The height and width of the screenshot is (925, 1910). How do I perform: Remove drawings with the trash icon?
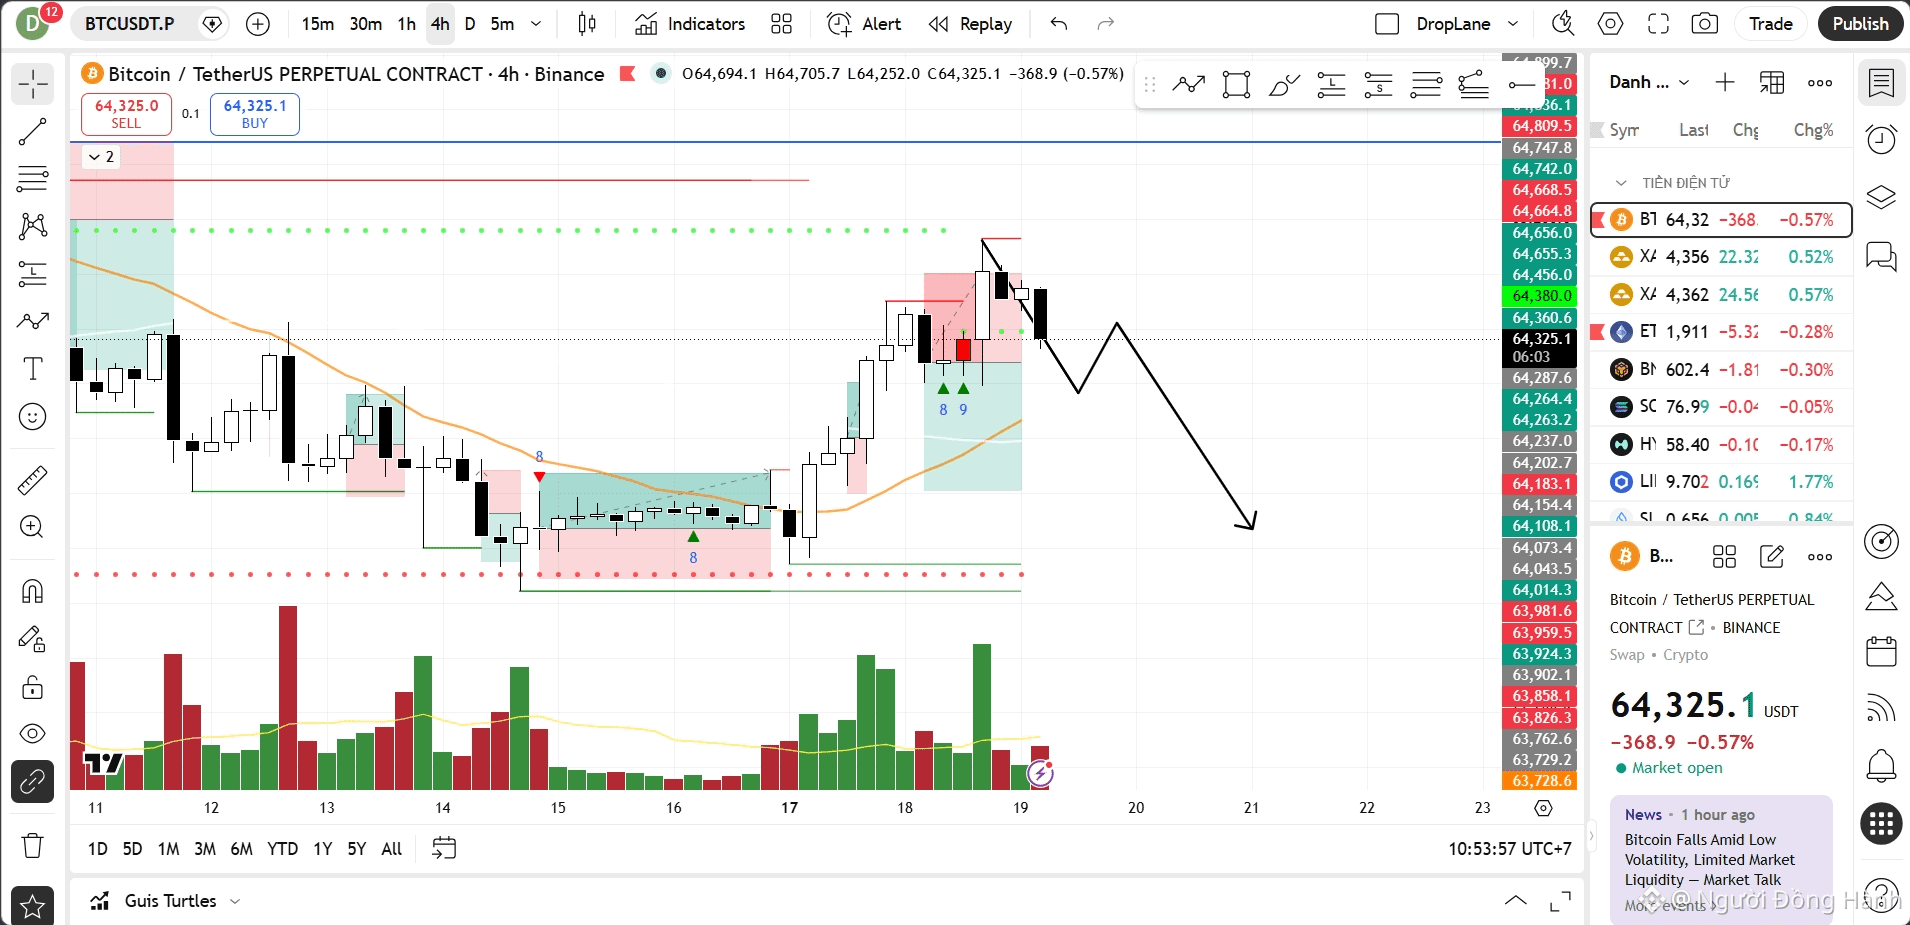(33, 846)
